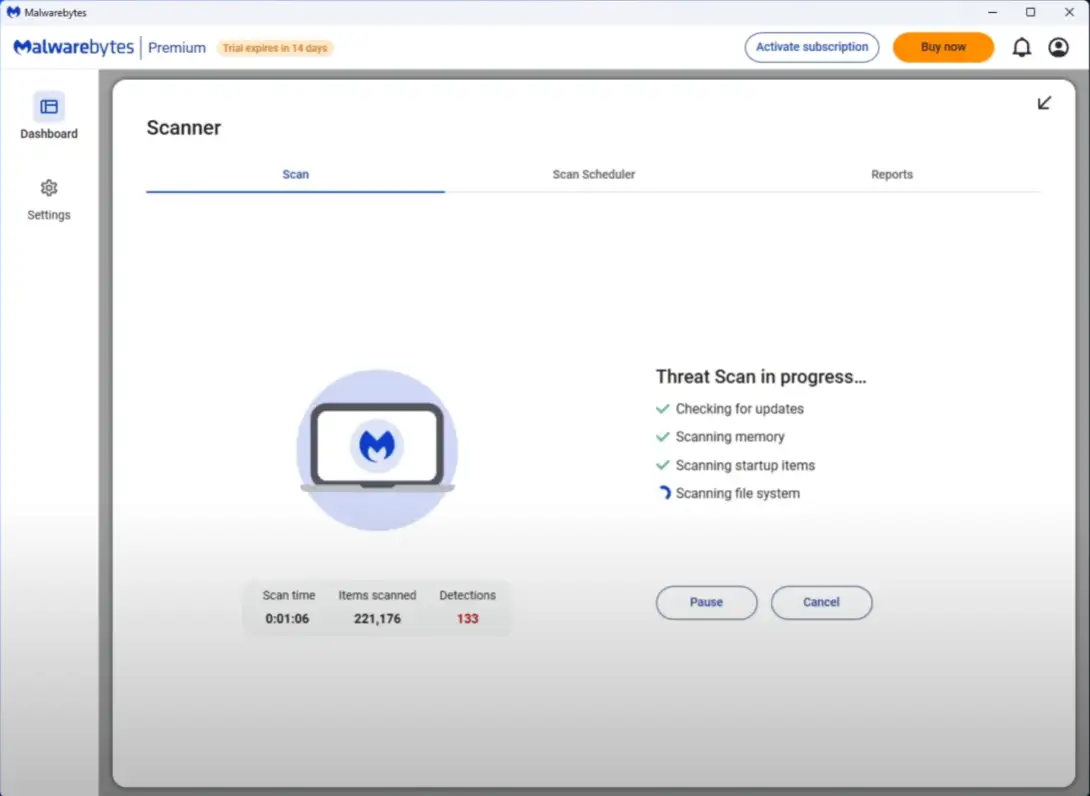This screenshot has height=796, width=1090.
Task: Open the Reports tab
Action: (891, 174)
